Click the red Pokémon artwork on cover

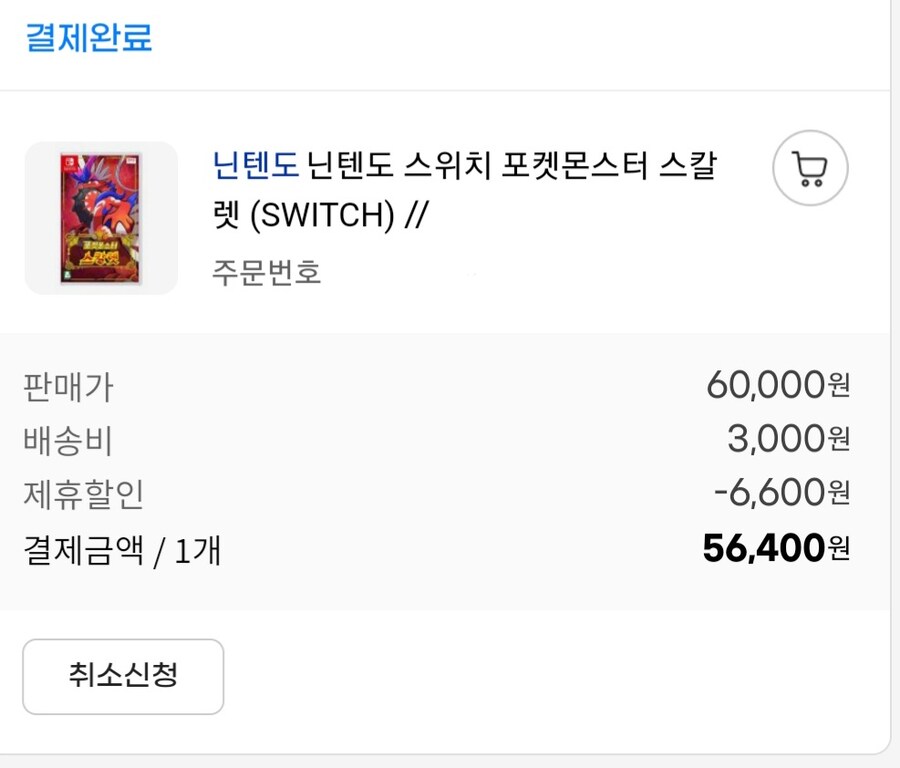103,205
